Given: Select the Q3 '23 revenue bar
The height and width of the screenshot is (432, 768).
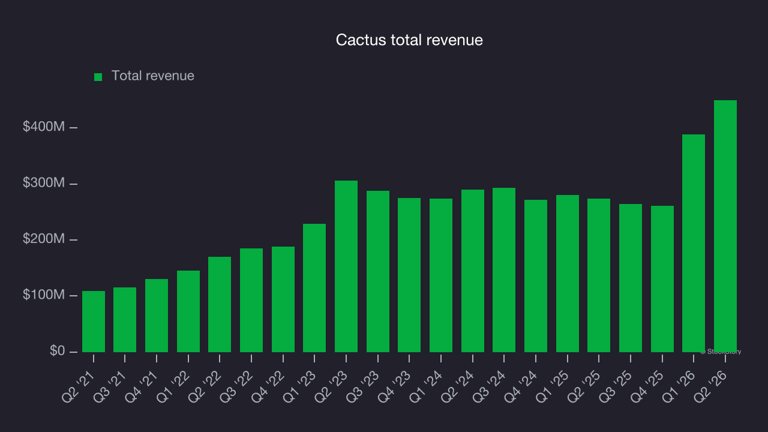Looking at the screenshot, I should pos(378,271).
